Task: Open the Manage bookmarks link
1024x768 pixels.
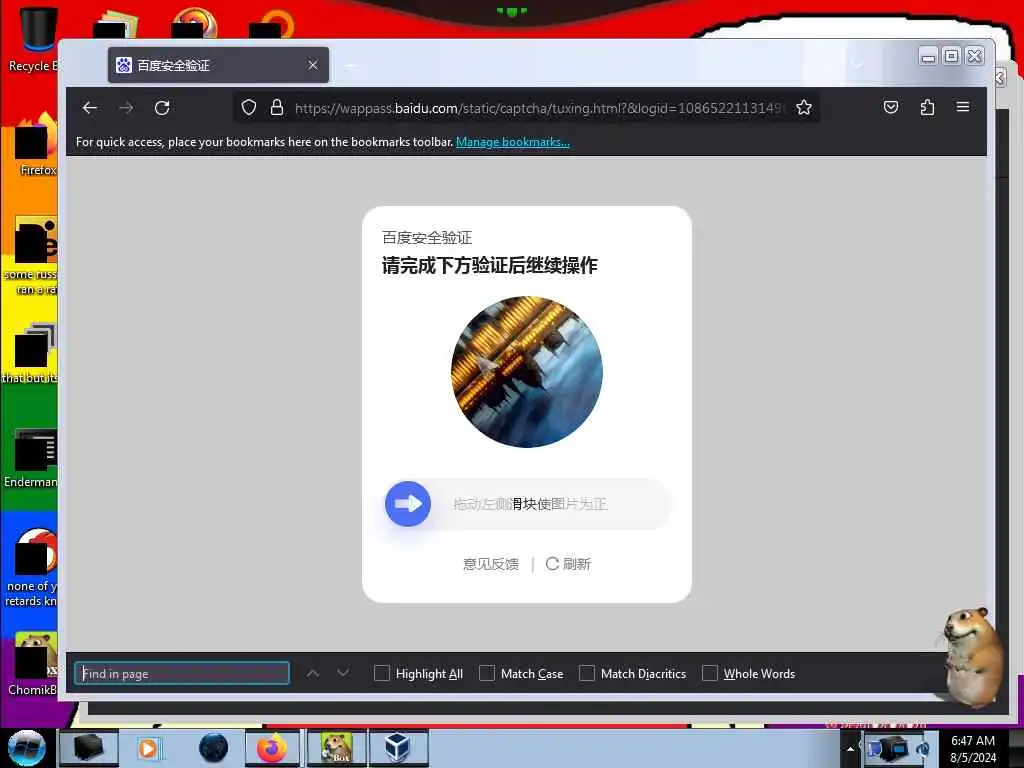Action: (x=513, y=142)
